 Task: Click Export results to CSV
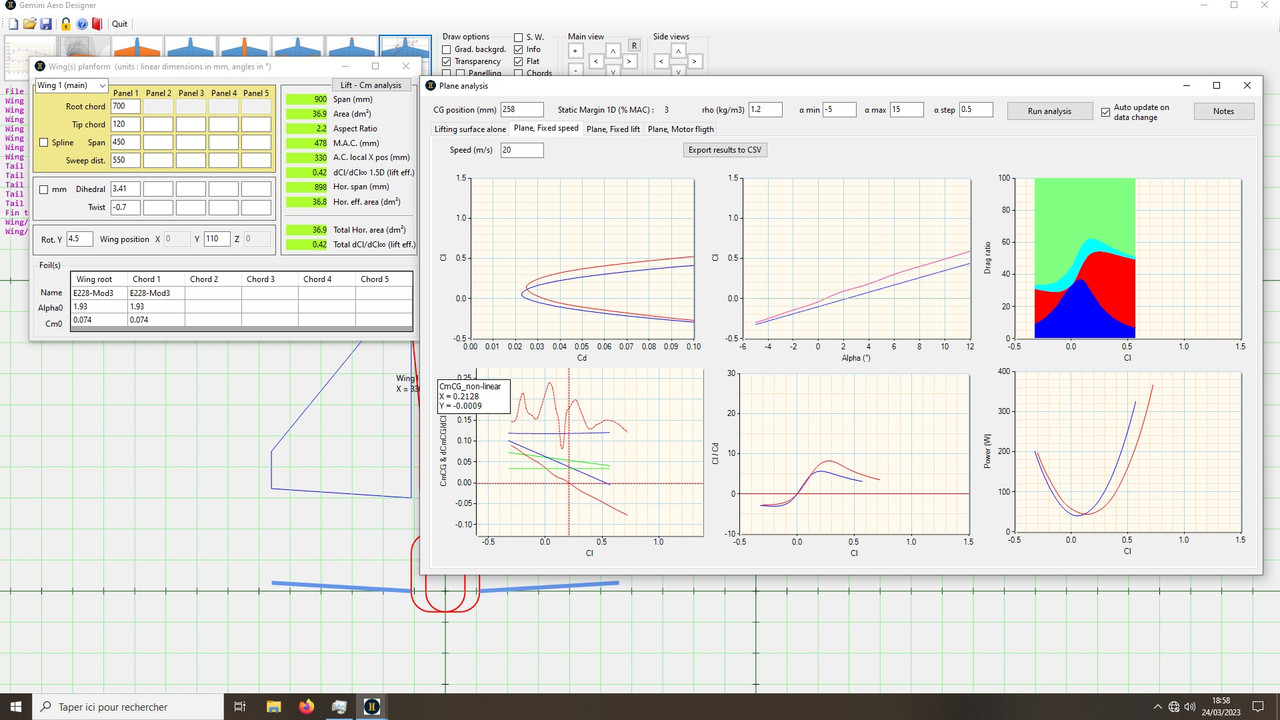pos(725,150)
